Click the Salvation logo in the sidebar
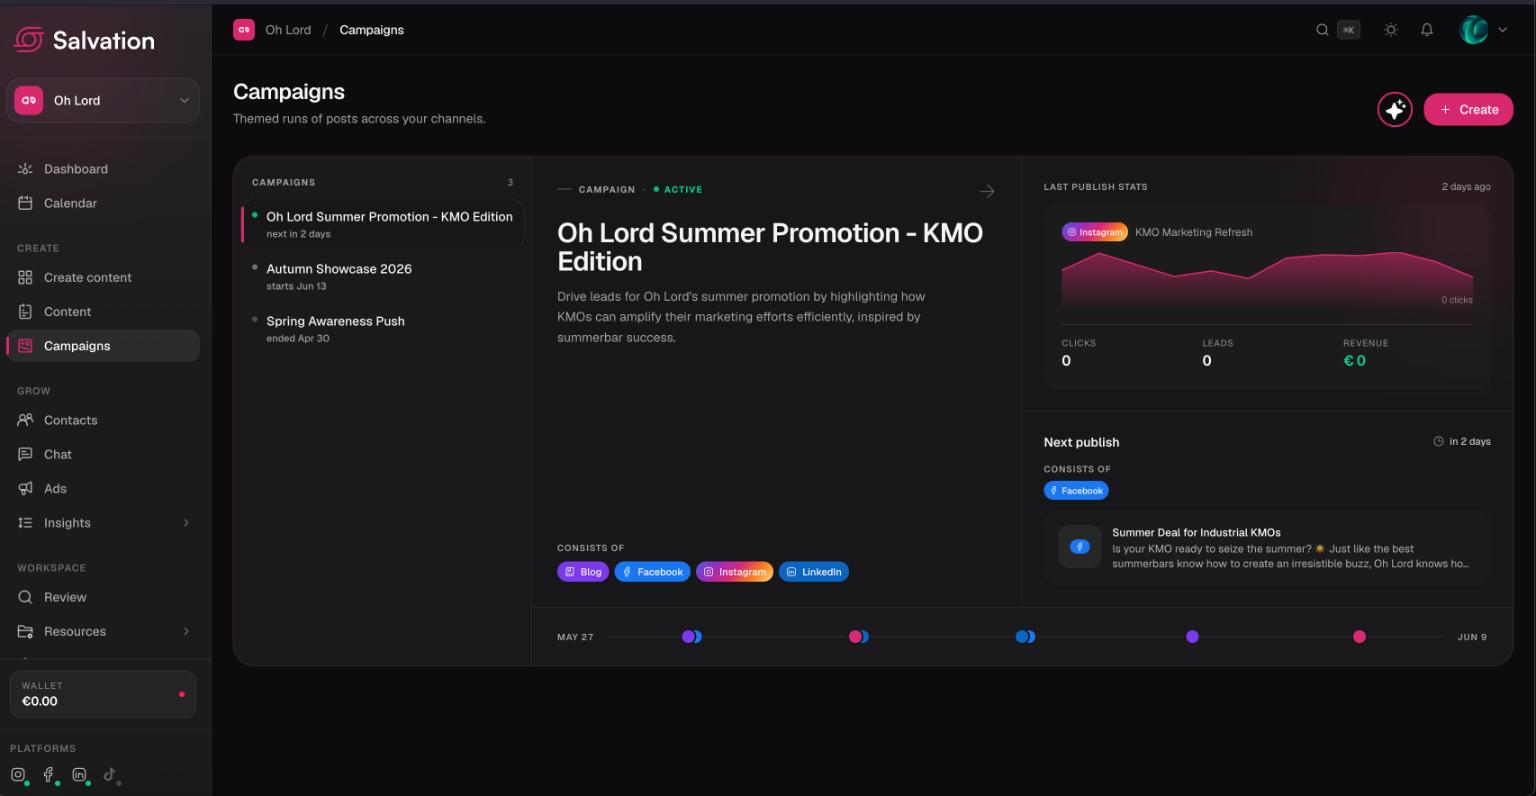 84,40
